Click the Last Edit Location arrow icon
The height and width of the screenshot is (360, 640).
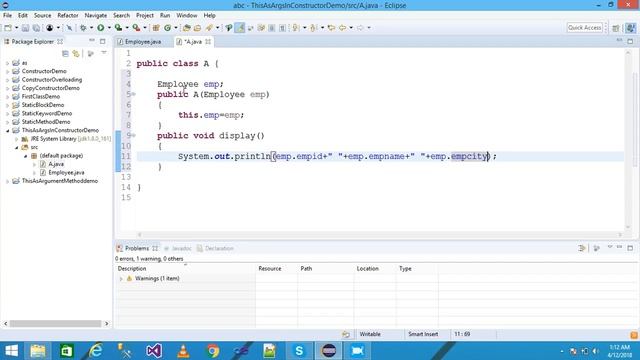coord(331,28)
